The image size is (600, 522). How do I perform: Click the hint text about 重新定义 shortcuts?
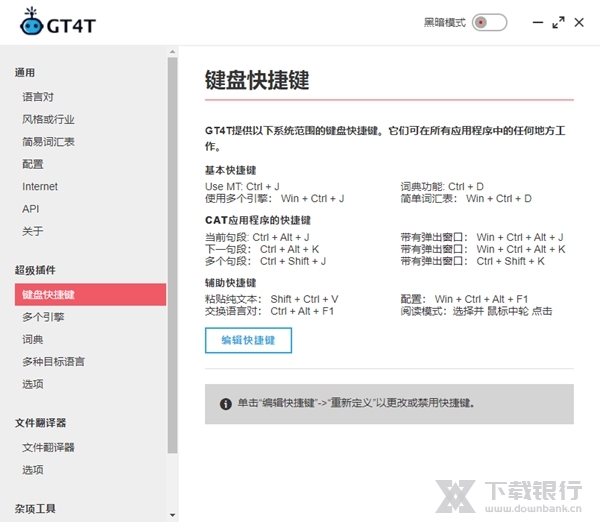point(356,403)
